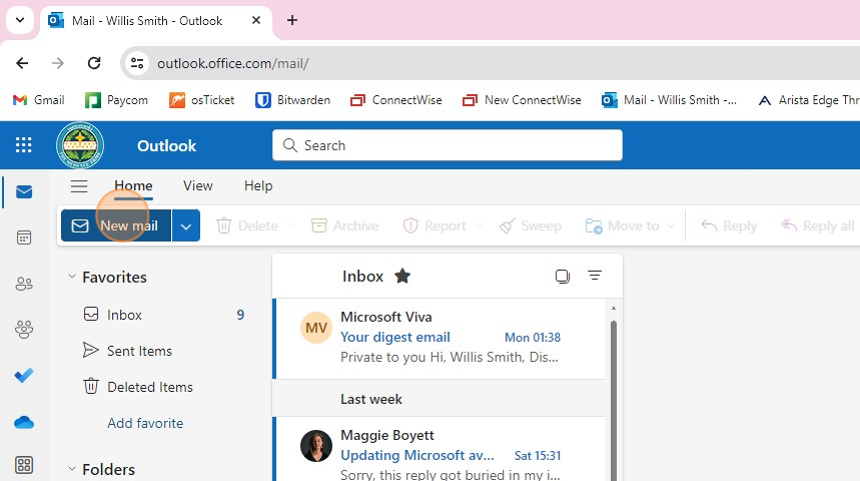Click the Select messages icon in the Inbox header
Image resolution: width=860 pixels, height=481 pixels.
[x=562, y=276]
